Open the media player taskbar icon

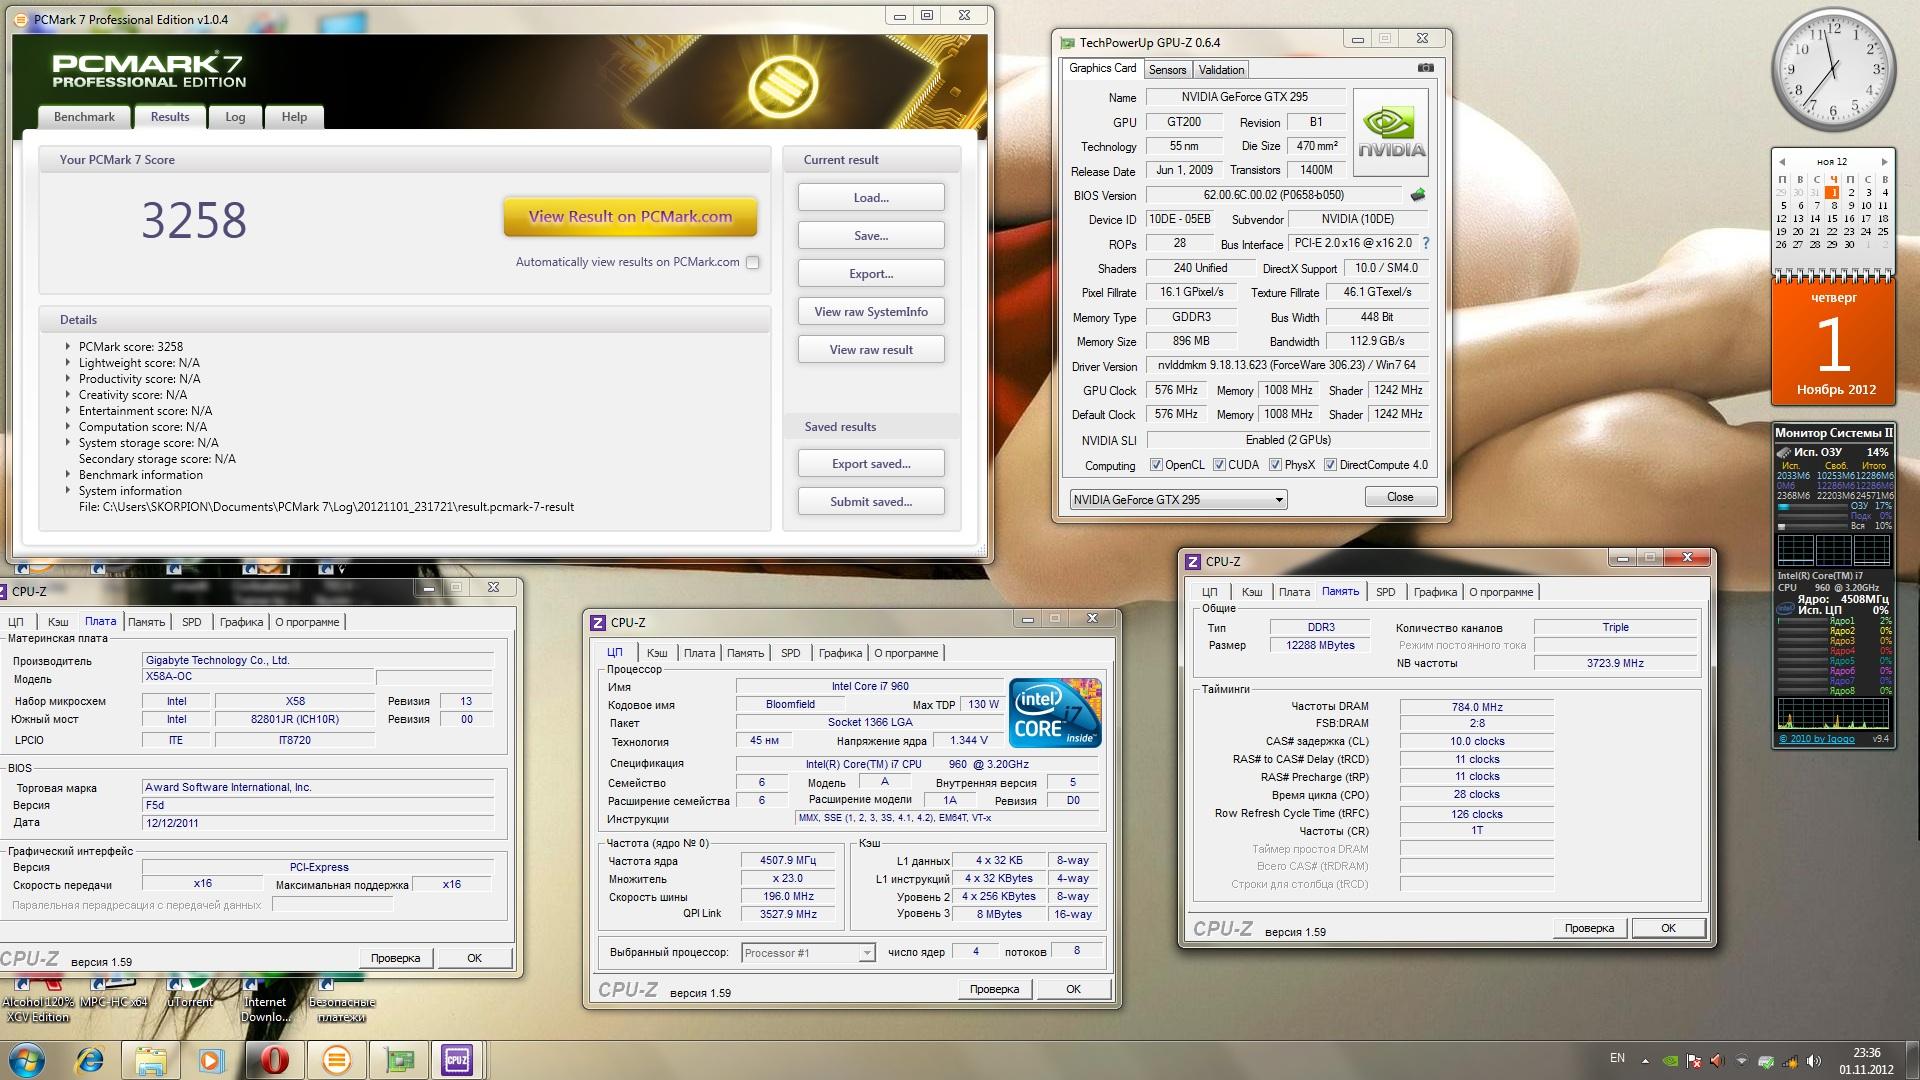coord(212,1060)
